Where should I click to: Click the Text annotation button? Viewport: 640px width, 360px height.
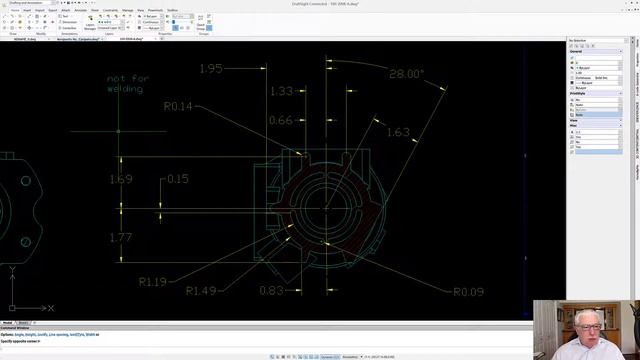[x=63, y=16]
